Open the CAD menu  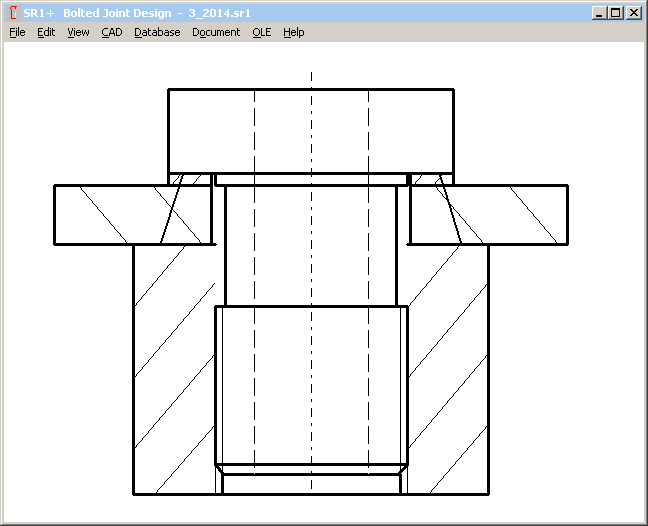111,32
